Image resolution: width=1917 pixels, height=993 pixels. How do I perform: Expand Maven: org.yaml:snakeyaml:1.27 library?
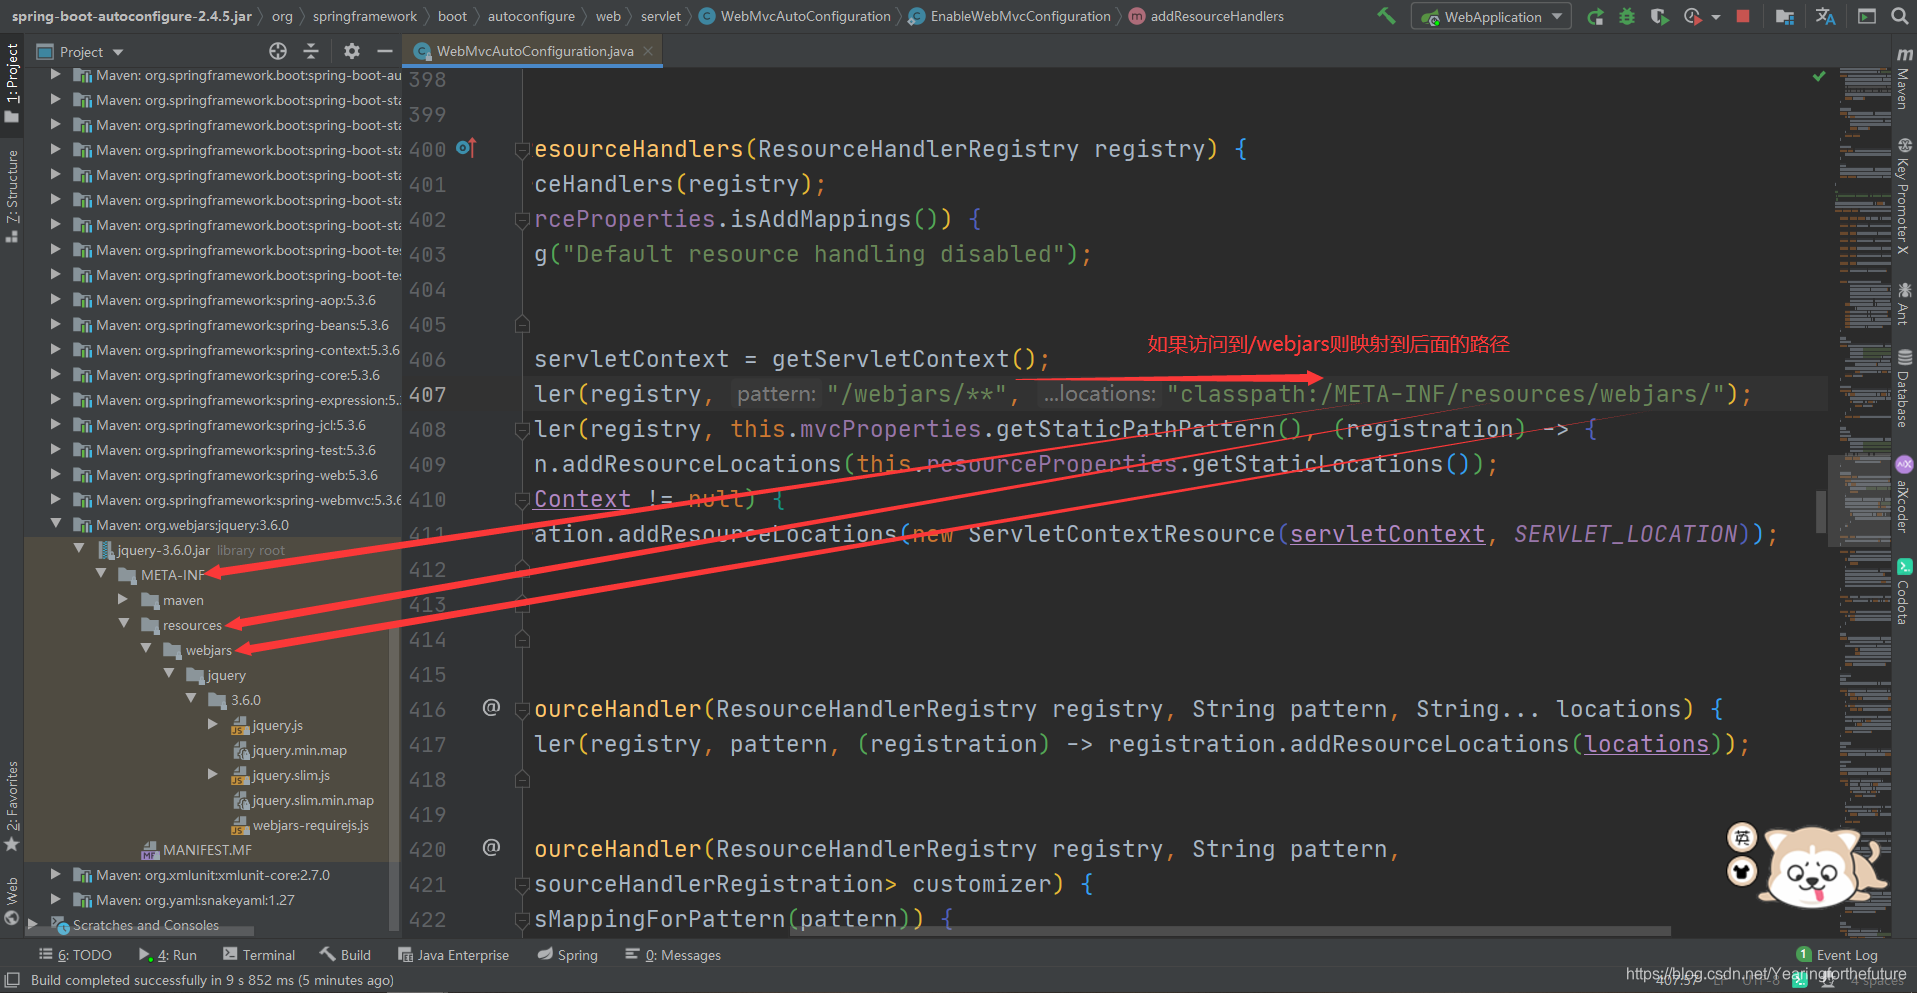click(56, 899)
